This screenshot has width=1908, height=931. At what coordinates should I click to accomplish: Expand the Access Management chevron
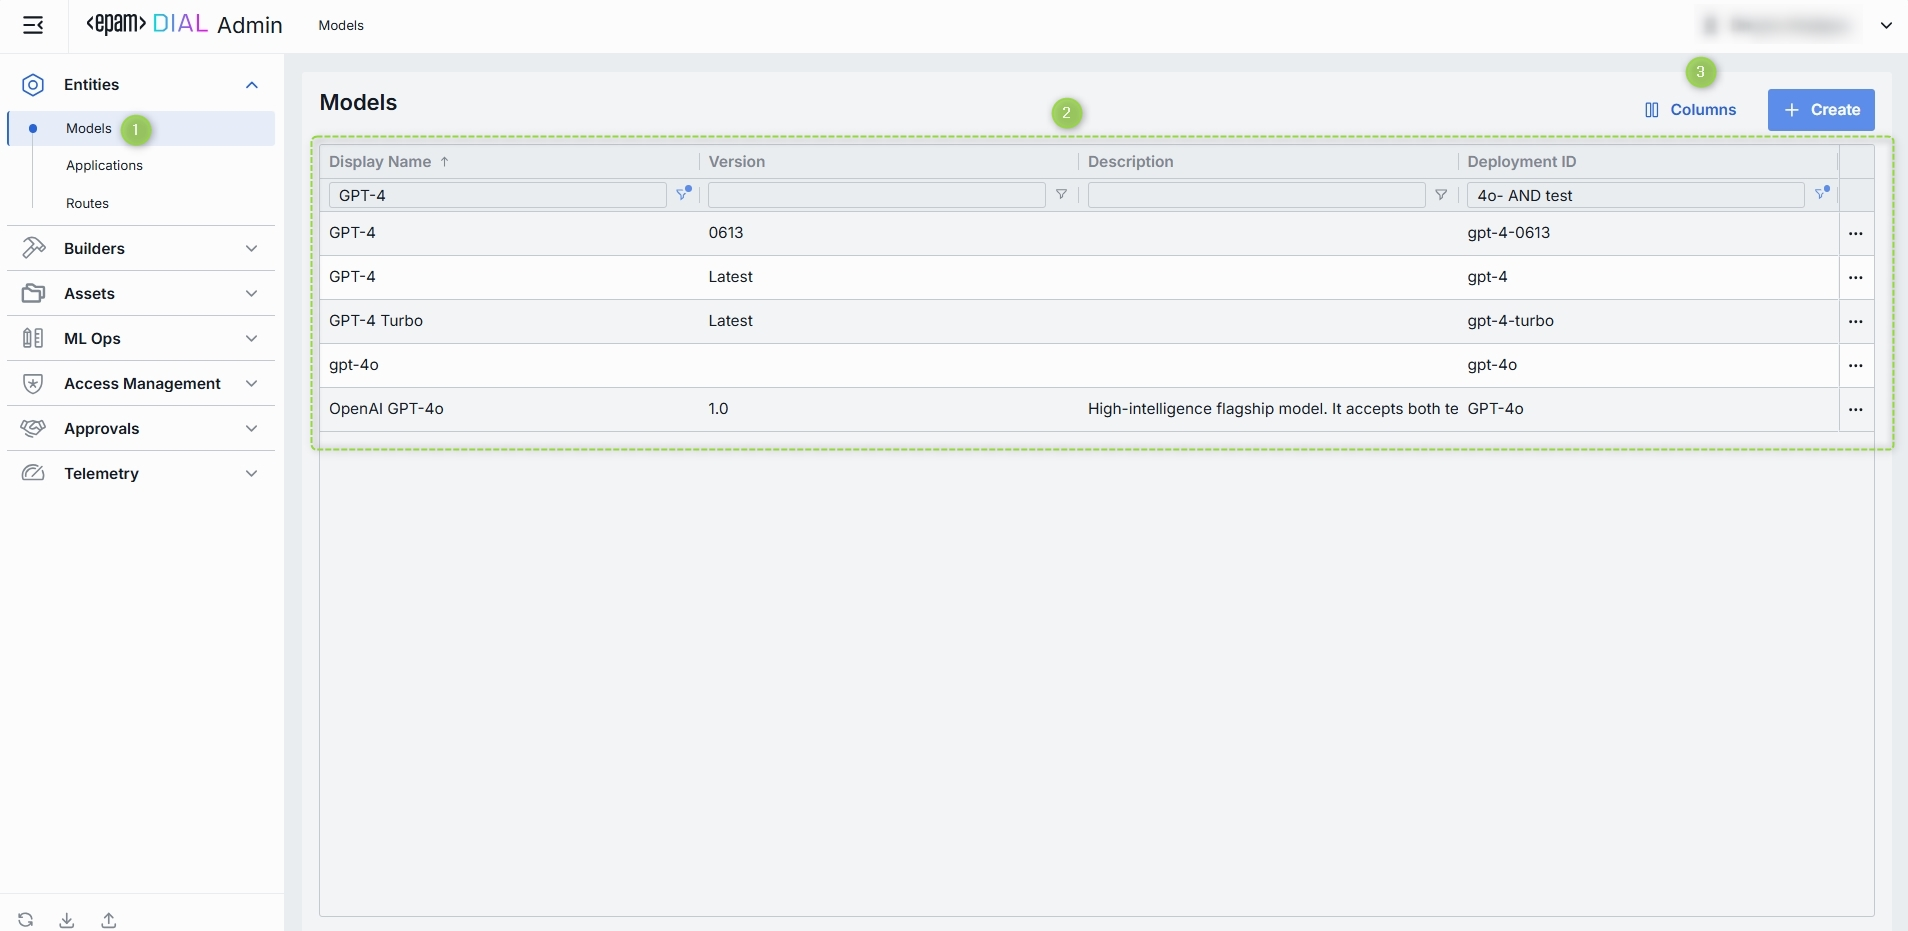(252, 383)
